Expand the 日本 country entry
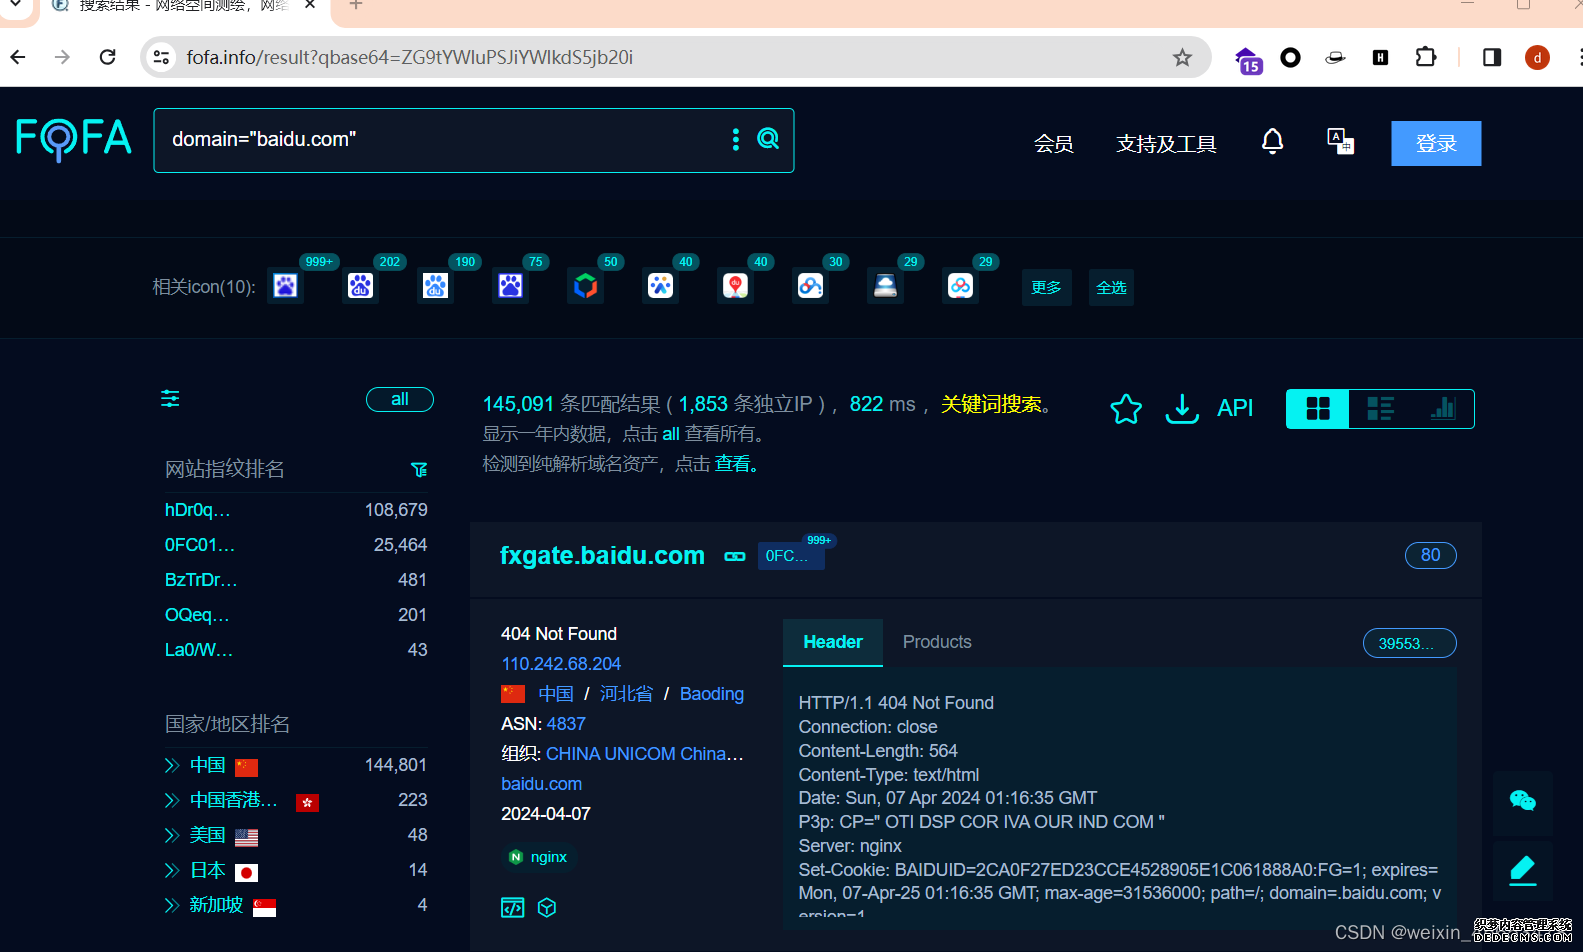 coord(172,871)
